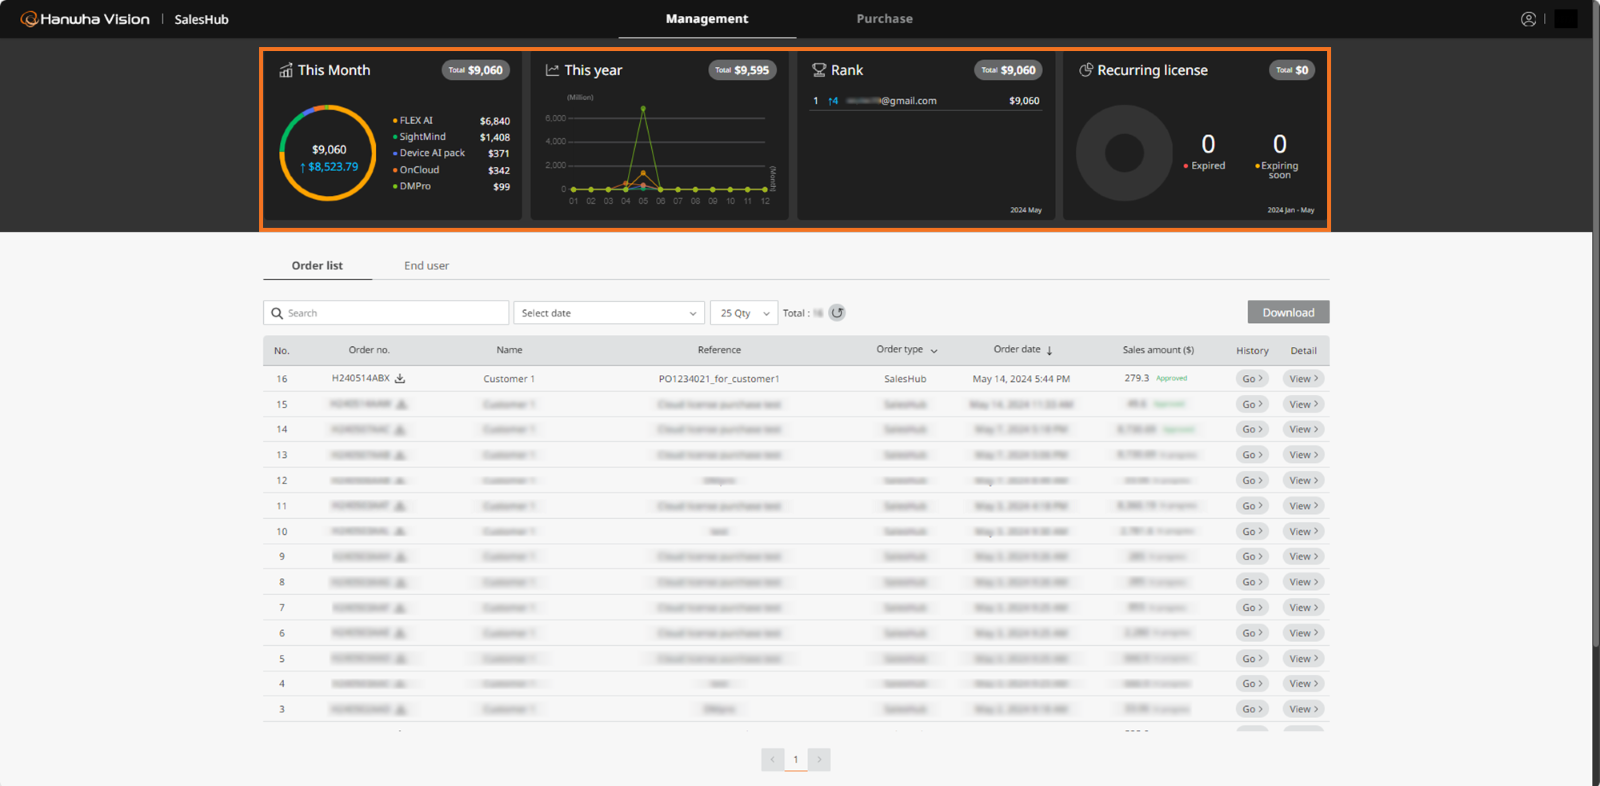Click Go history for order 12
The image size is (1600, 786).
[x=1252, y=480]
